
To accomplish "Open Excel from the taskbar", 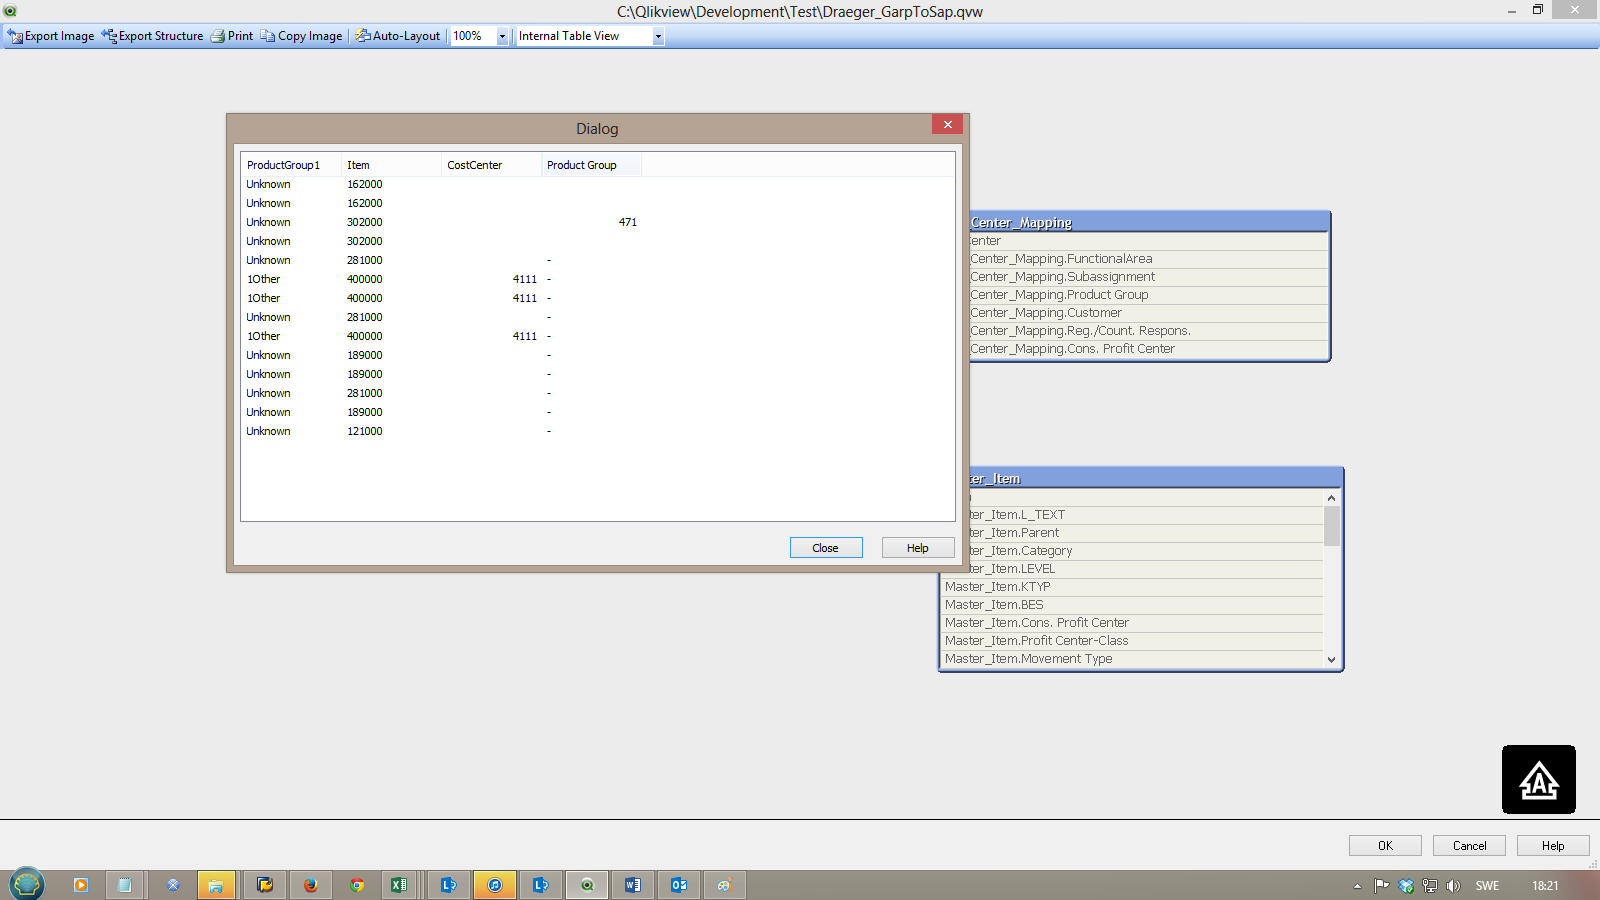I will (x=399, y=885).
